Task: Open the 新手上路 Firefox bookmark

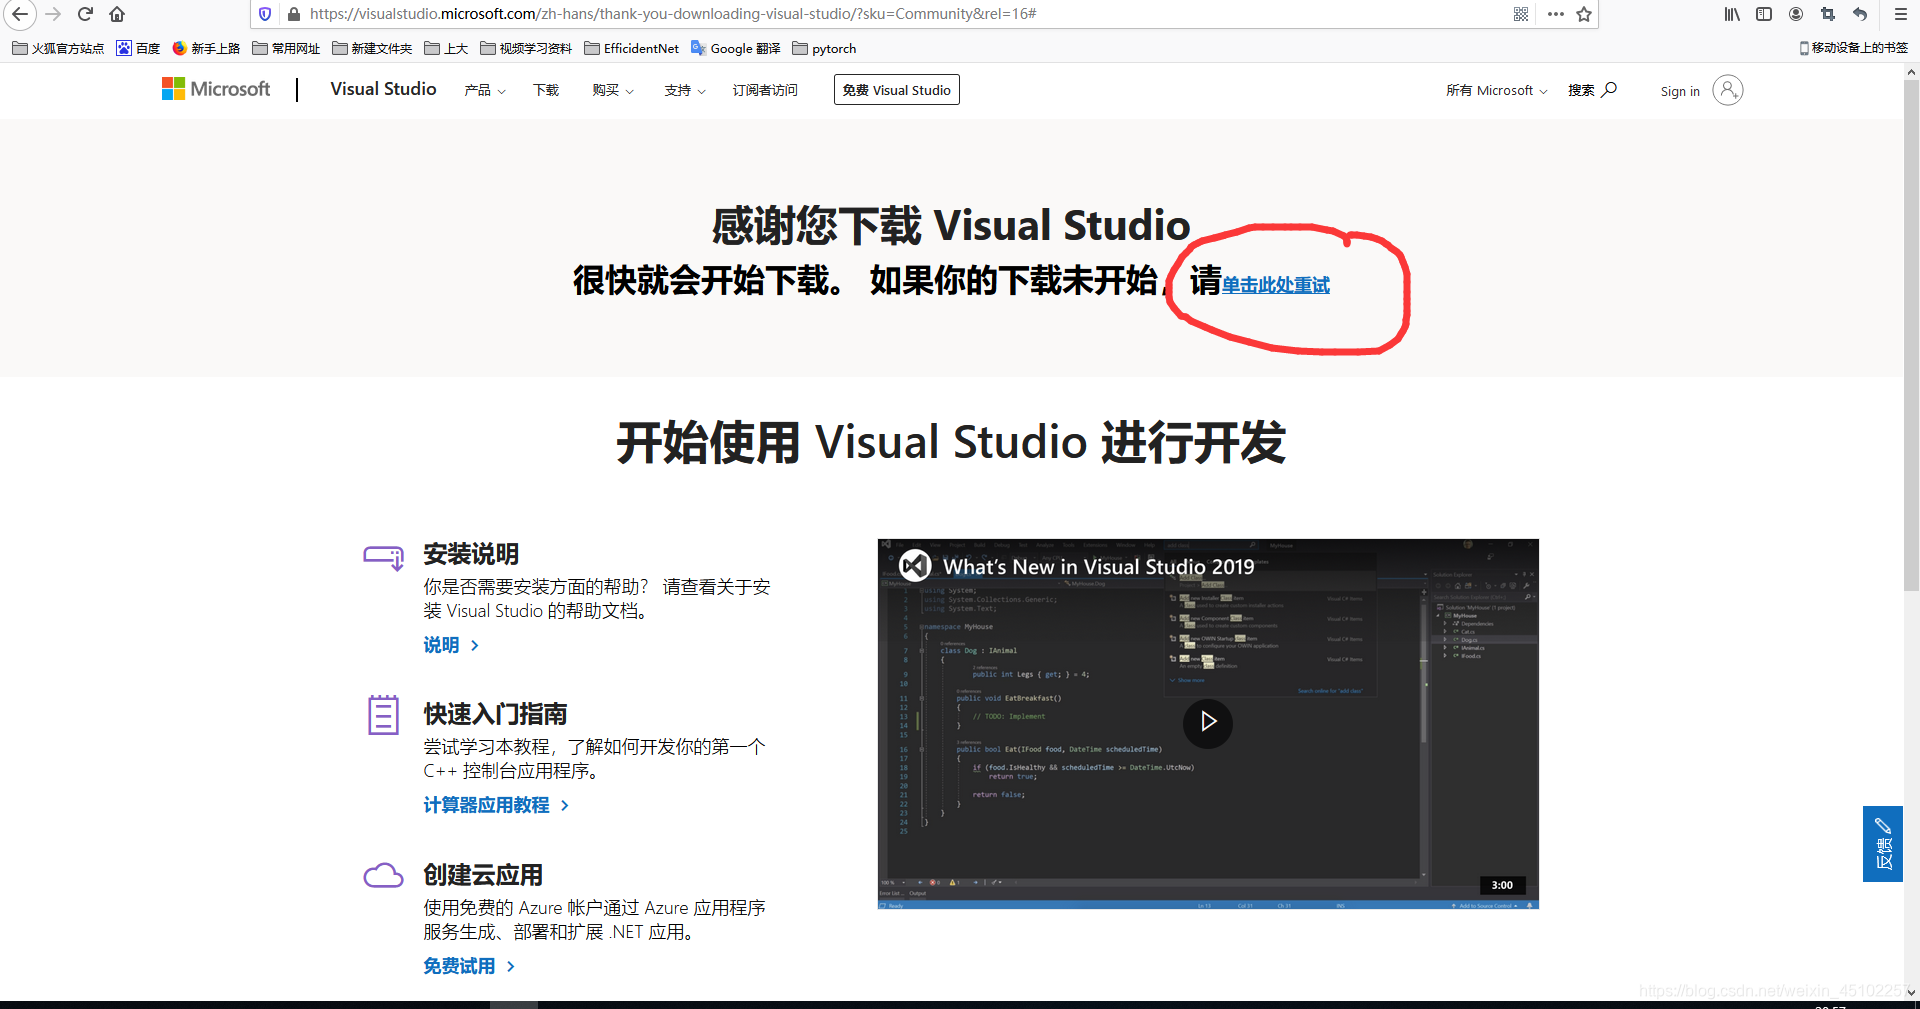Action: (206, 48)
